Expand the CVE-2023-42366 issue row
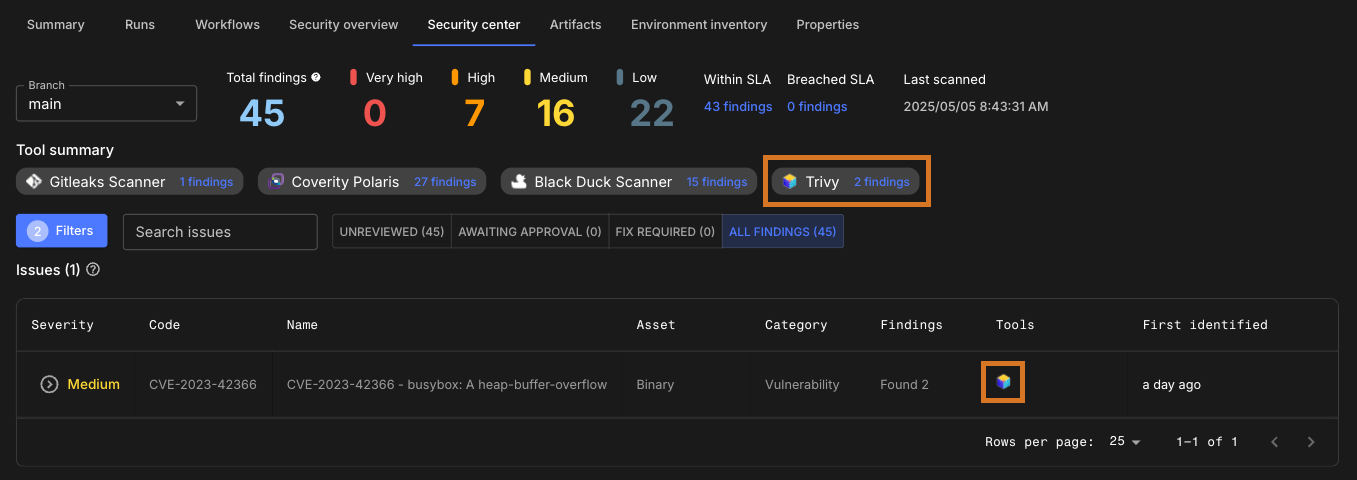This screenshot has height=480, width=1357. tap(49, 384)
